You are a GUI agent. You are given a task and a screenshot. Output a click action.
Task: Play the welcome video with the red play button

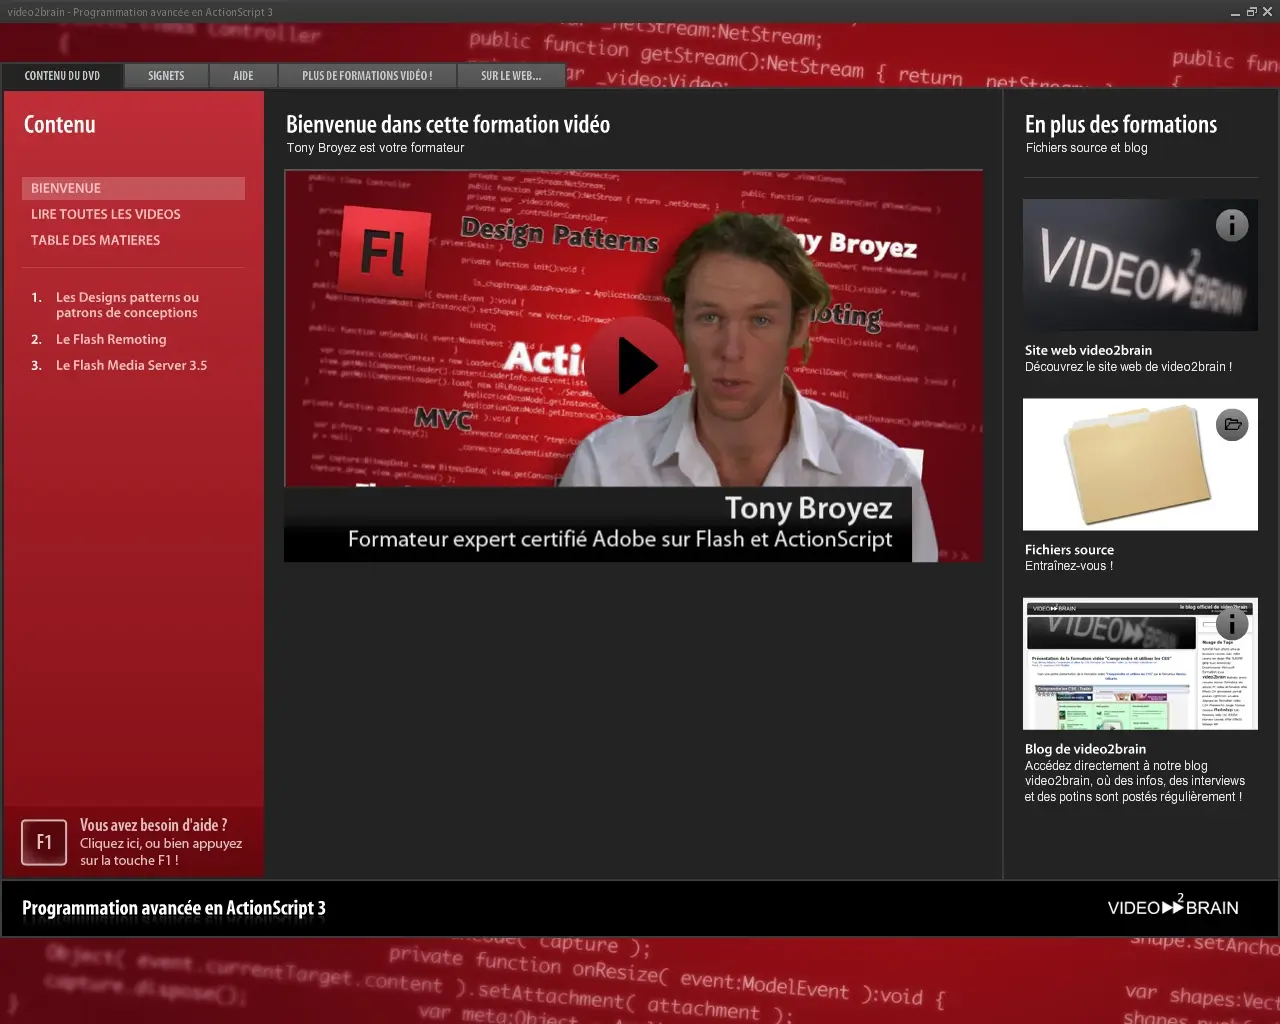coord(634,366)
